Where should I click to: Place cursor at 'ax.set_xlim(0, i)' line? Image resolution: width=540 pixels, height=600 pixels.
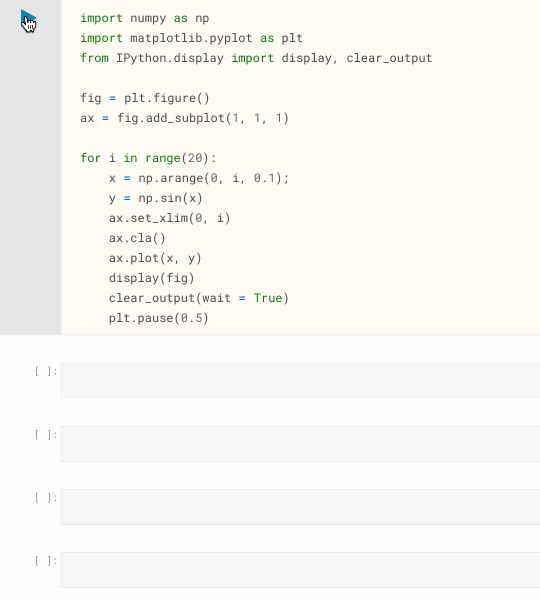pyautogui.click(x=170, y=218)
